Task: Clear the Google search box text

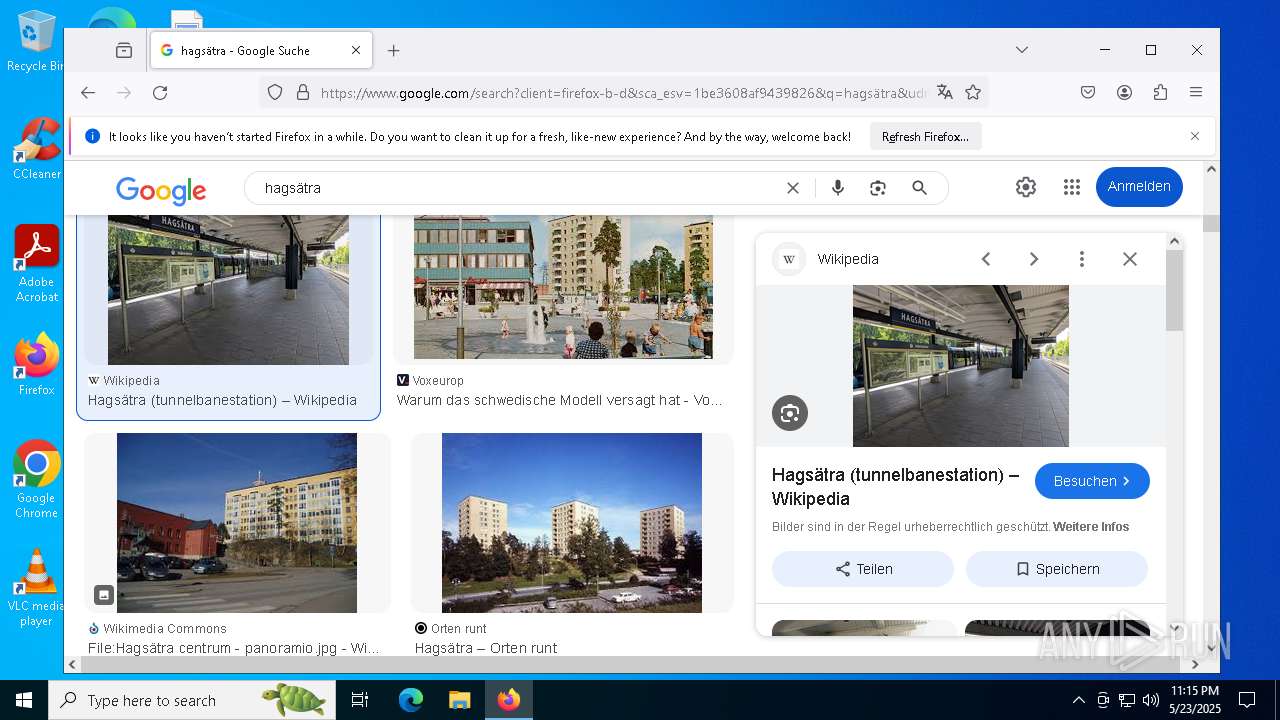Action: tap(793, 188)
